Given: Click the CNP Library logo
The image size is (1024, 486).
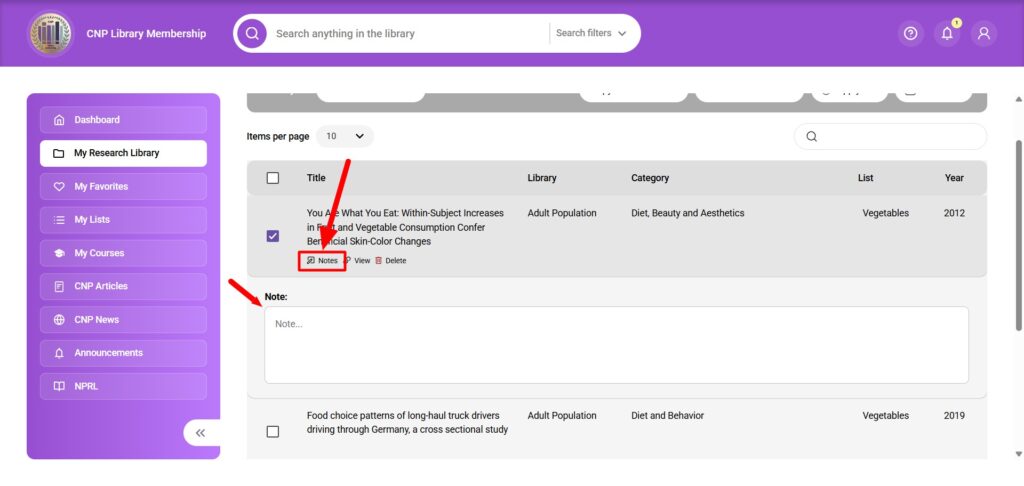Looking at the screenshot, I should (x=50, y=33).
